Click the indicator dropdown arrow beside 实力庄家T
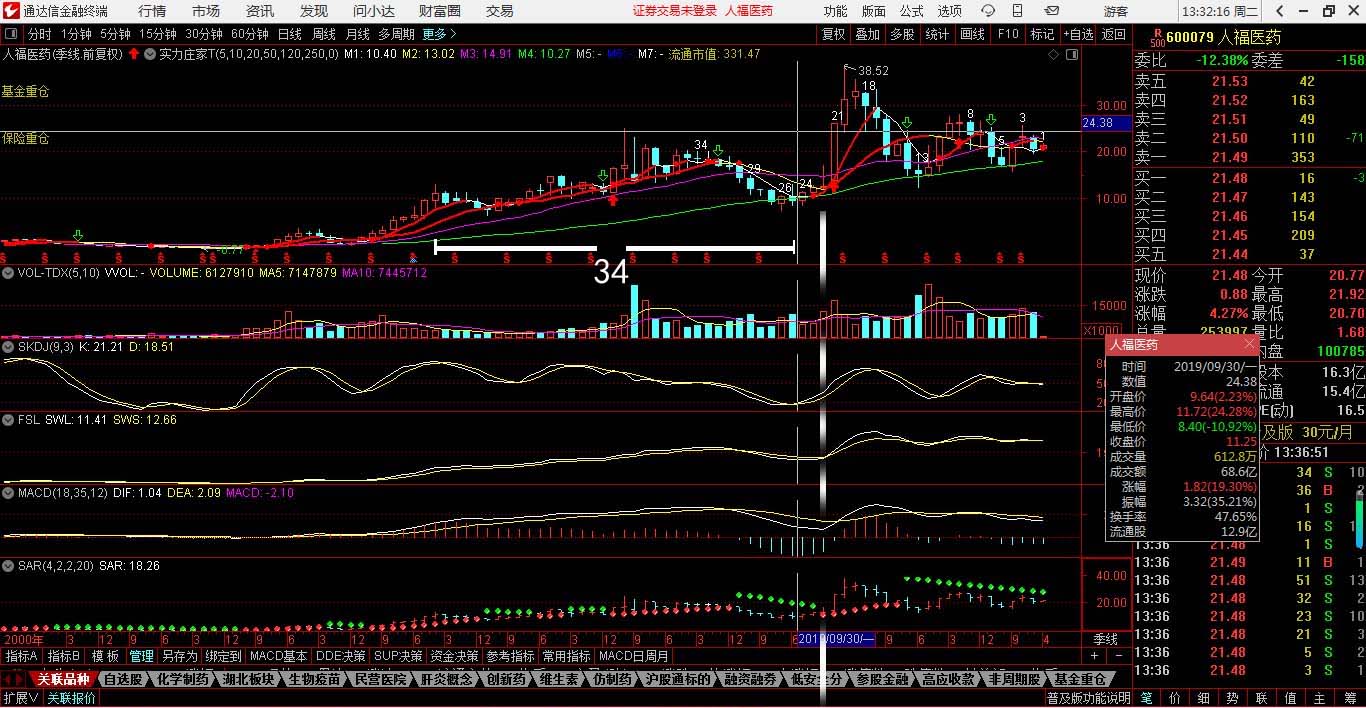This screenshot has width=1366, height=708. pyautogui.click(x=150, y=54)
